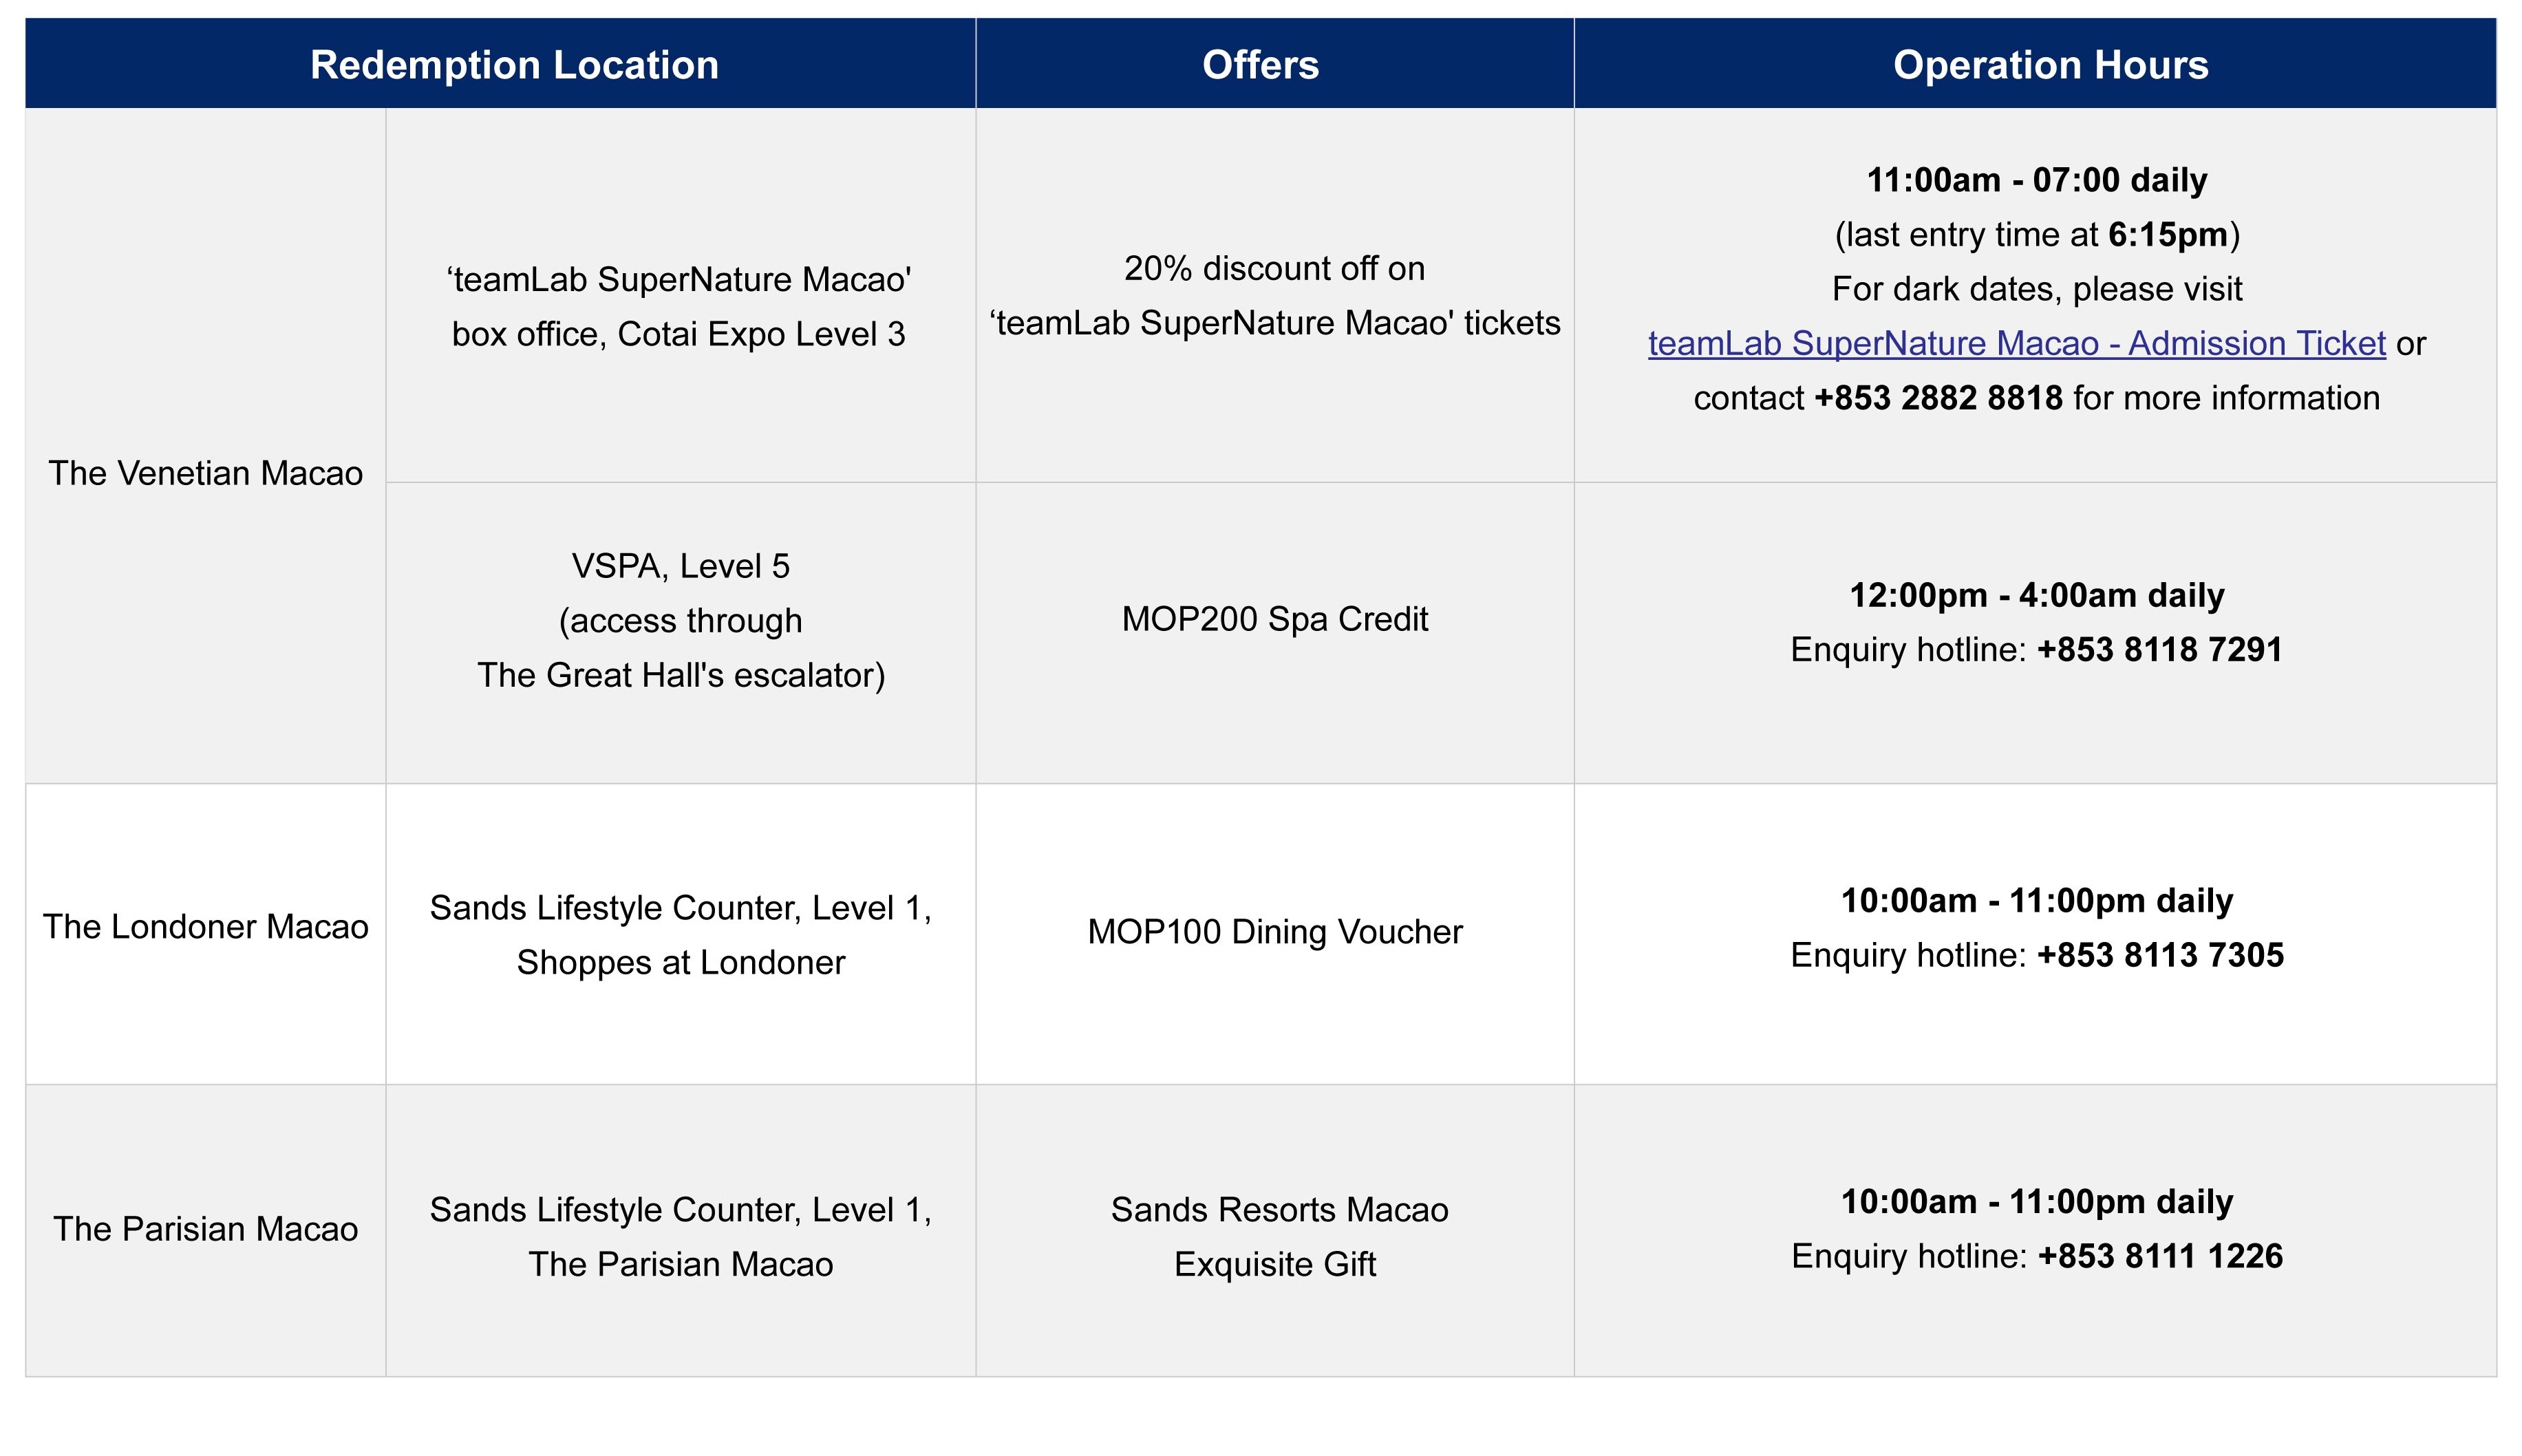Click the Operation Hours column header

coord(2050,65)
